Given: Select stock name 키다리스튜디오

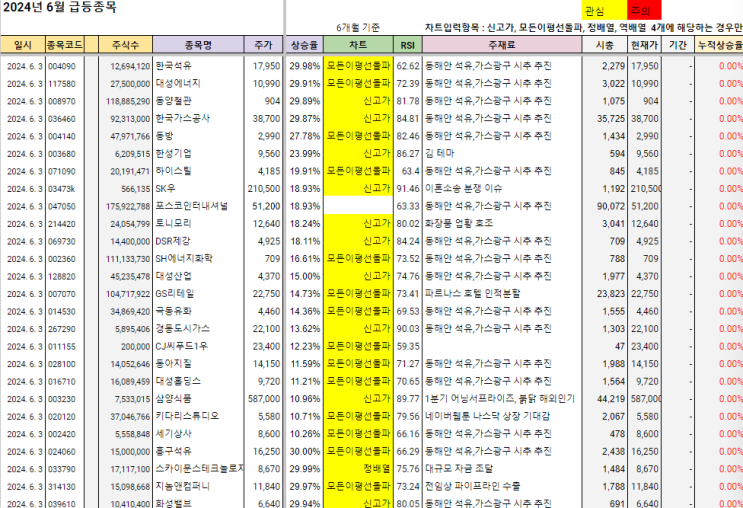Looking at the screenshot, I should point(187,417).
